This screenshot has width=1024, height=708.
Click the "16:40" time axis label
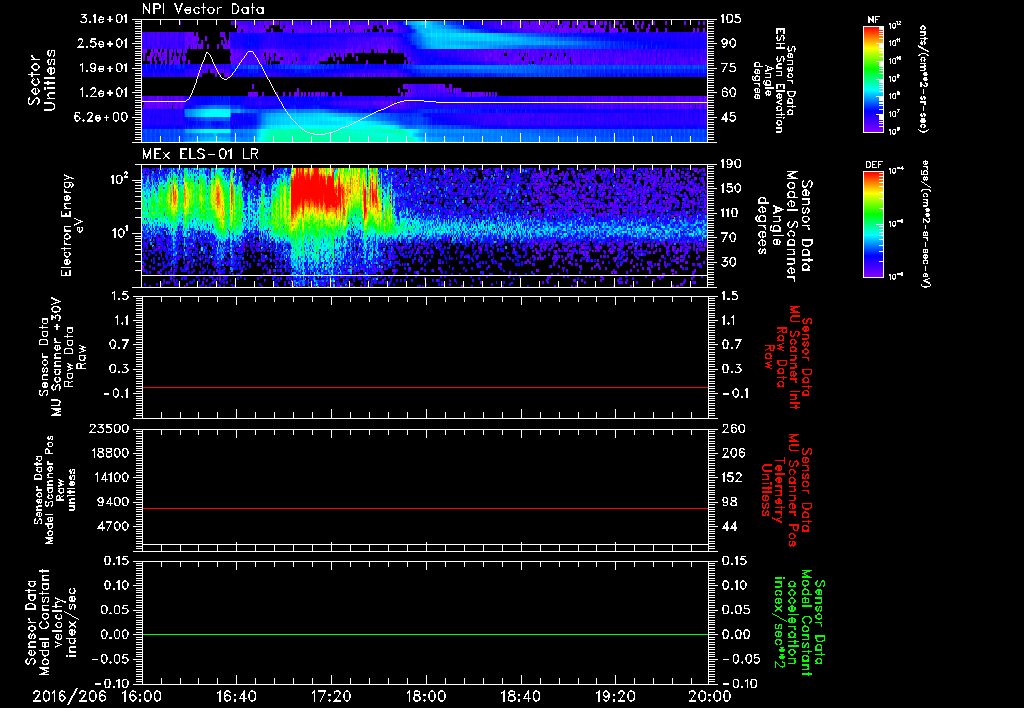237,697
